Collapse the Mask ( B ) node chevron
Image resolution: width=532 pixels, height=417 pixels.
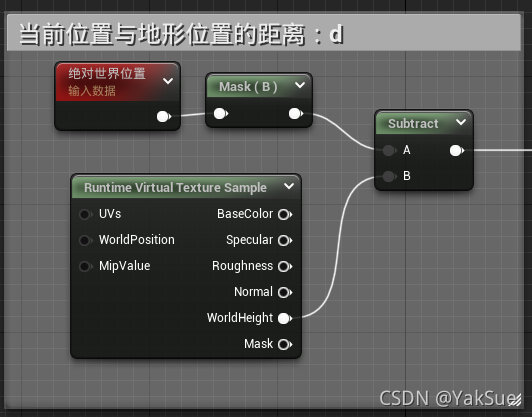(300, 85)
